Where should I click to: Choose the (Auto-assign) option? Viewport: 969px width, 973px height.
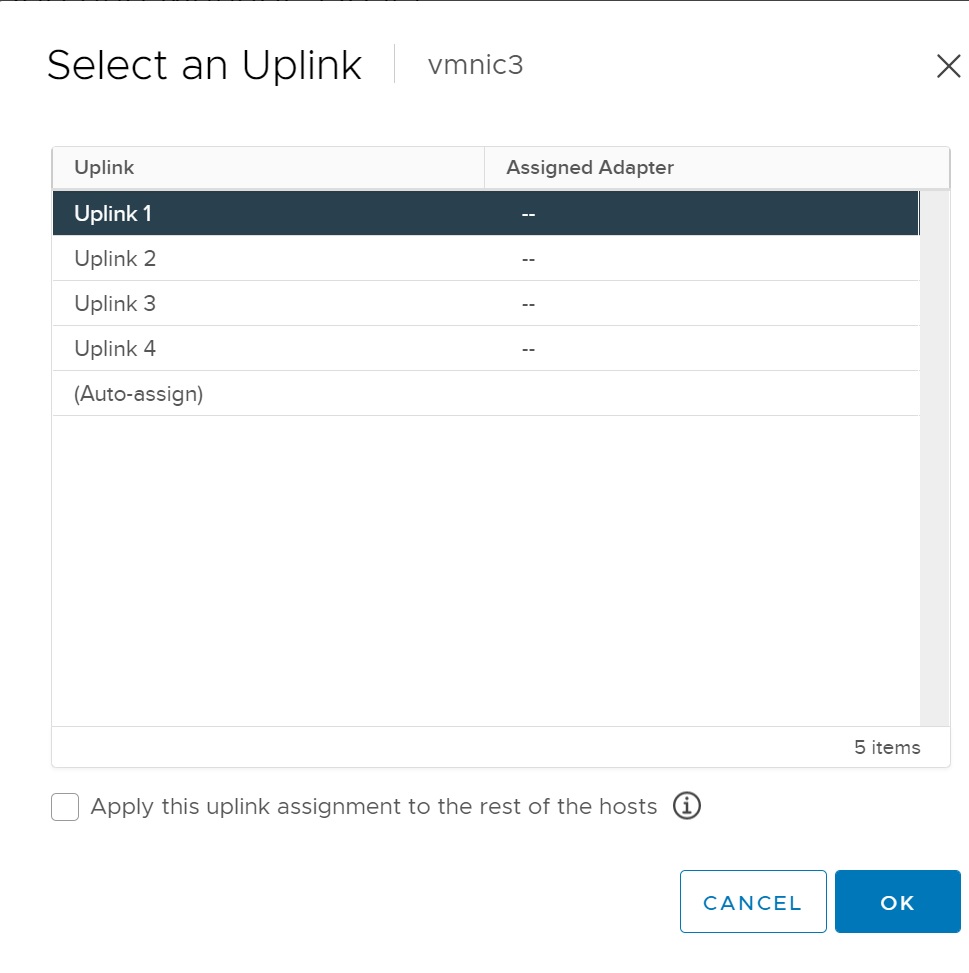[138, 394]
